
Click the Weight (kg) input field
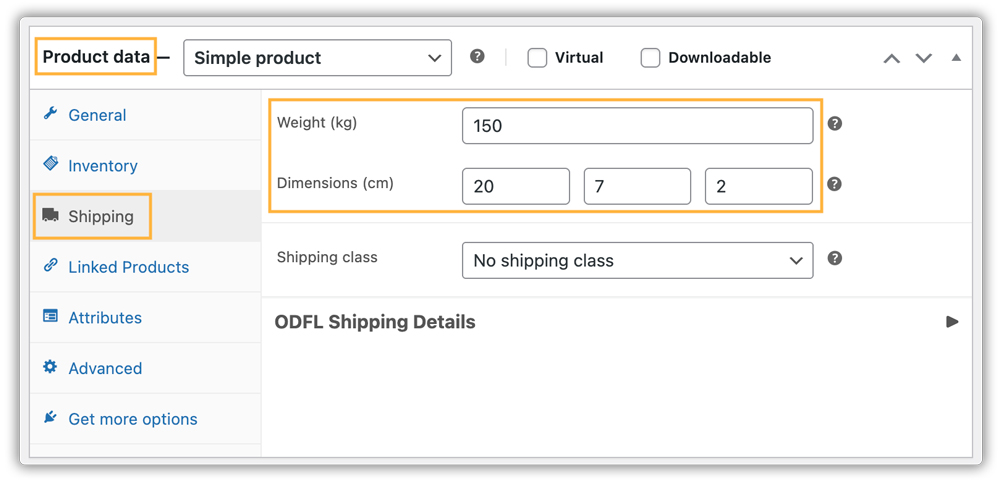click(638, 126)
